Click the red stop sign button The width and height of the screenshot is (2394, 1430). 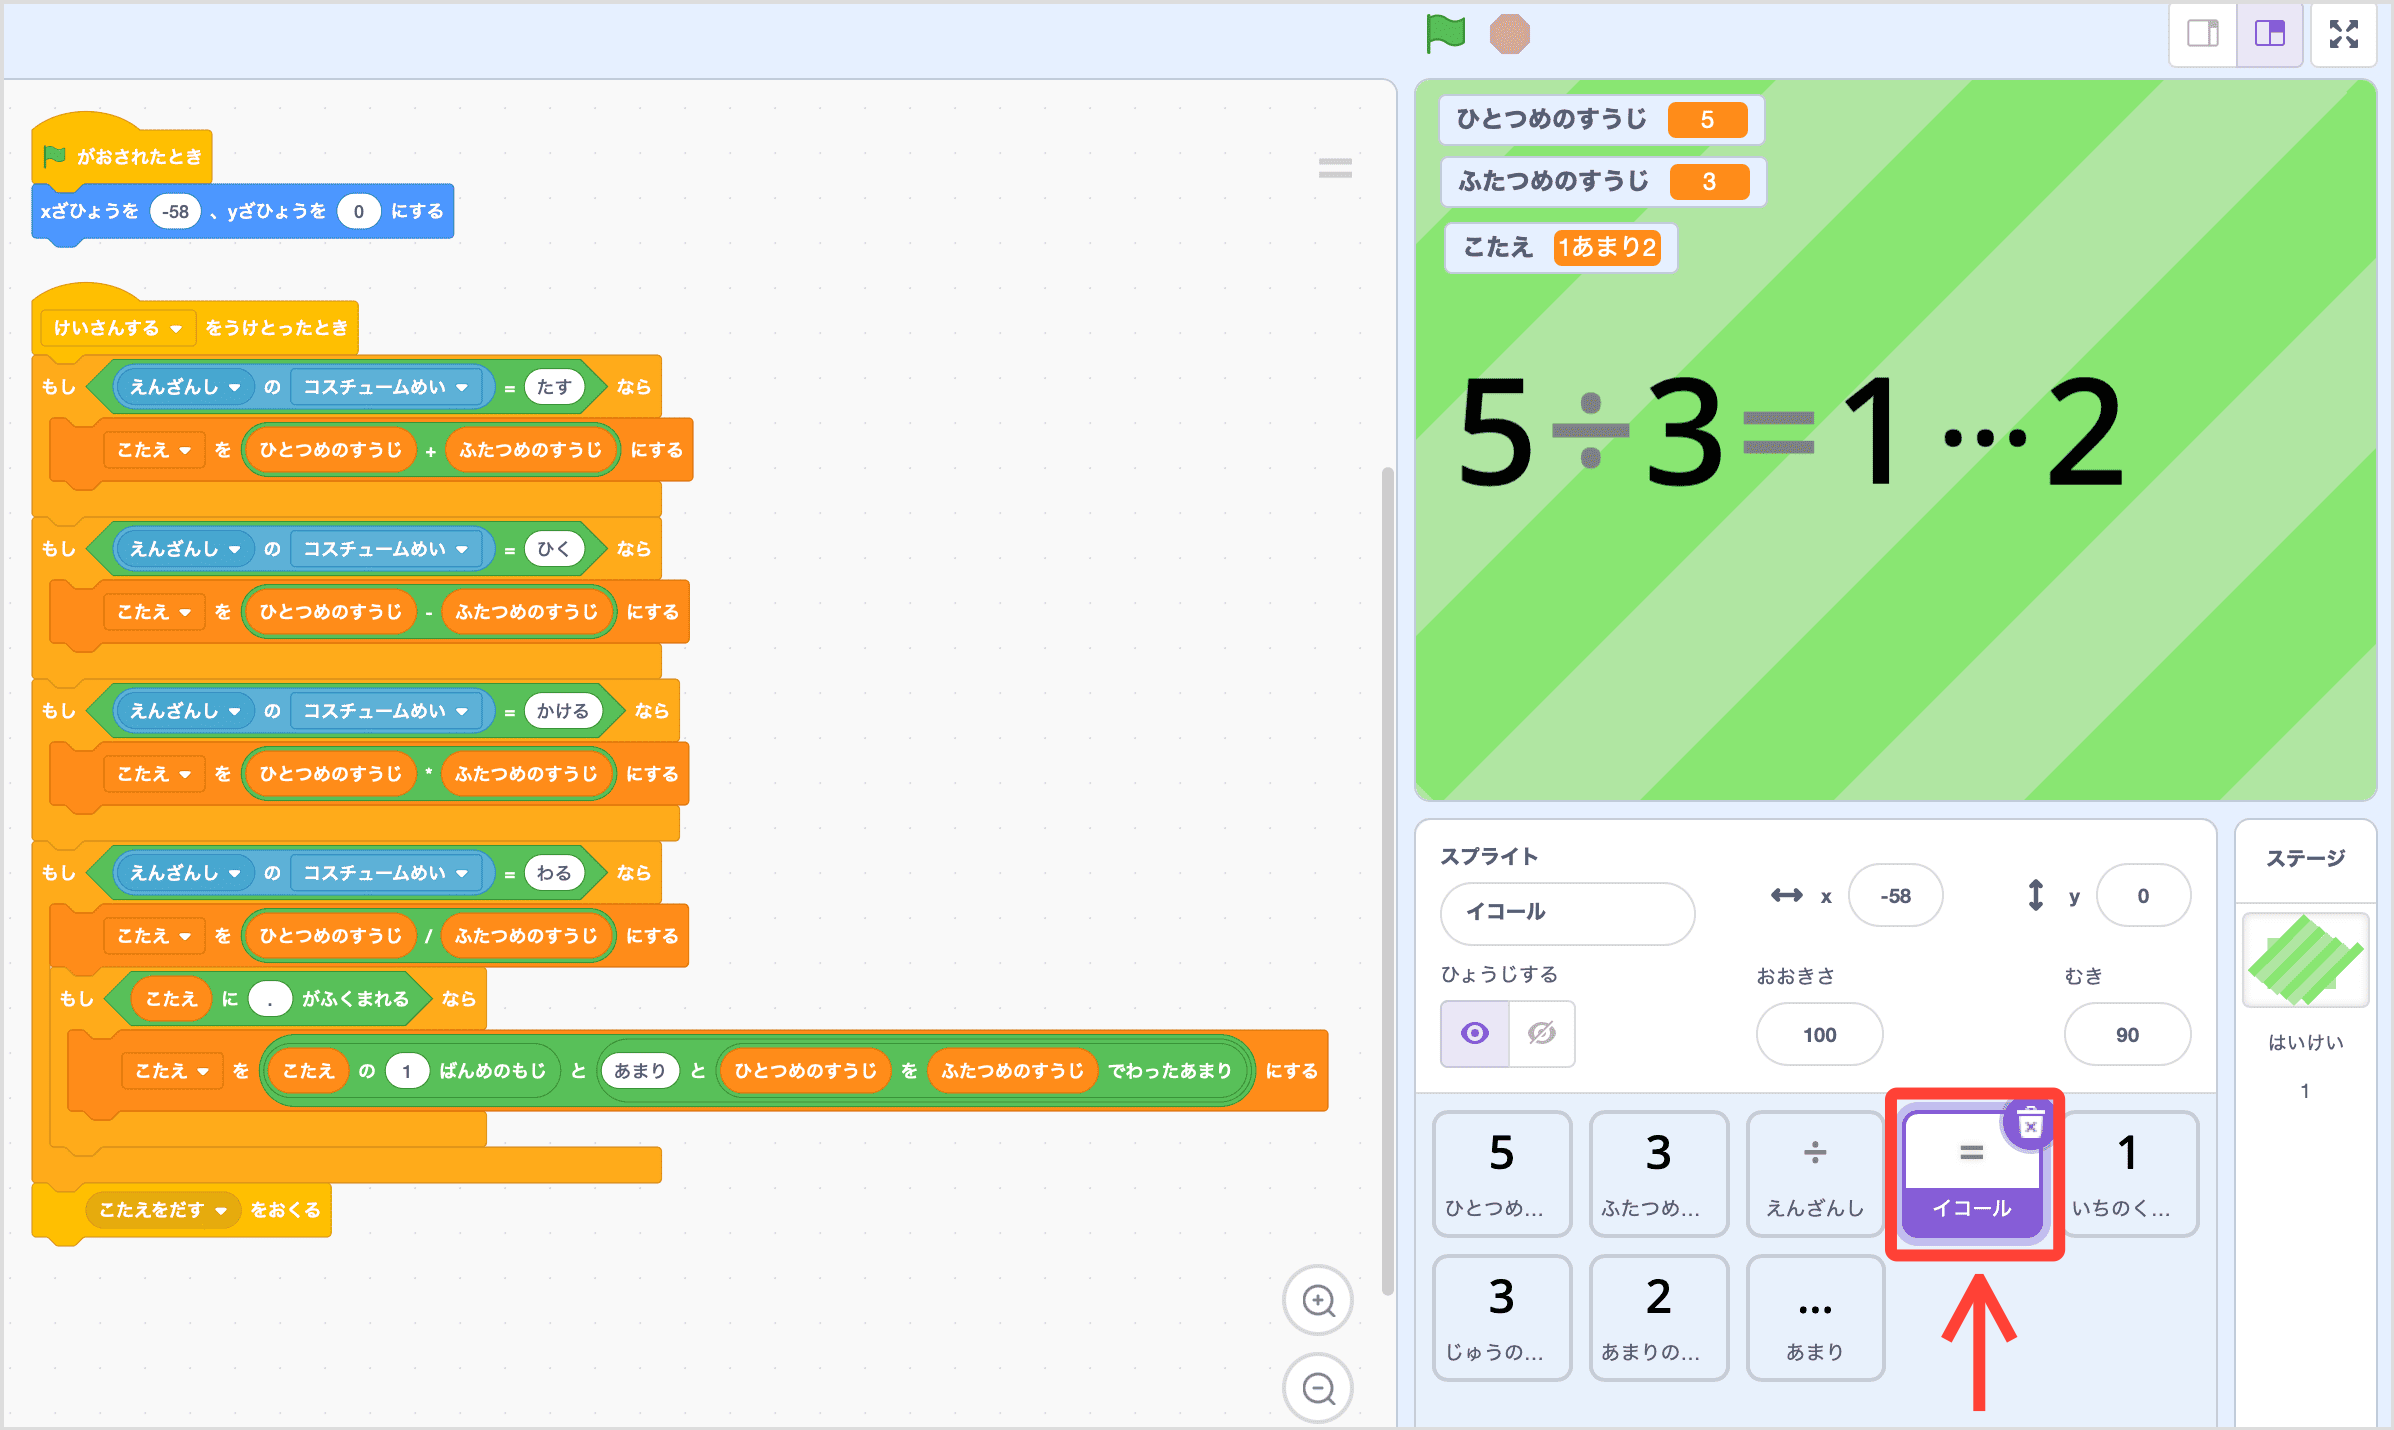pyautogui.click(x=1509, y=34)
